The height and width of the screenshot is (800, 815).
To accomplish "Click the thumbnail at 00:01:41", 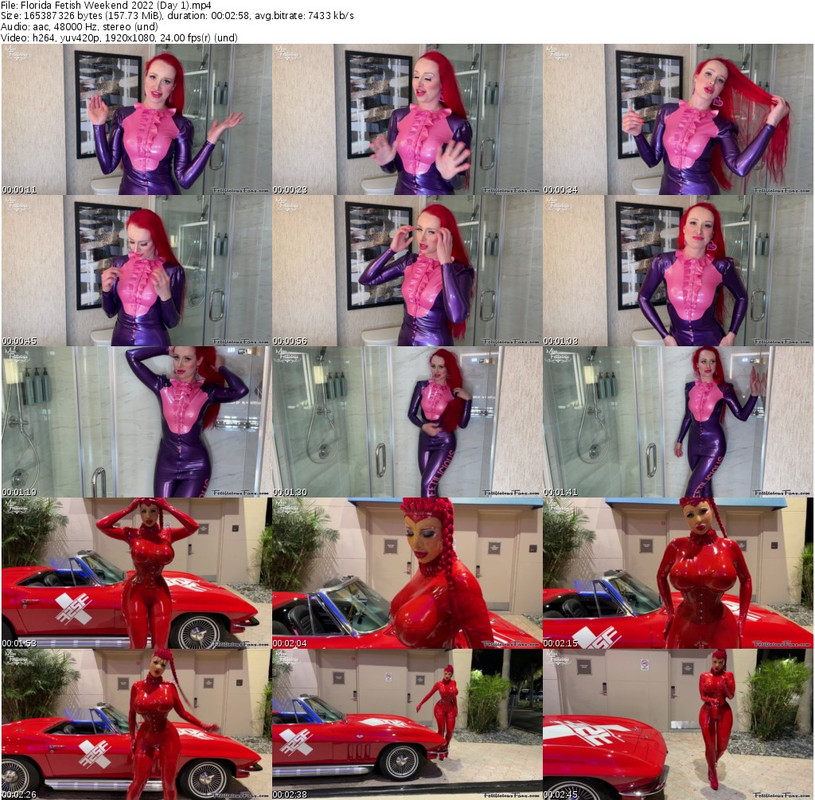I will tap(678, 422).
